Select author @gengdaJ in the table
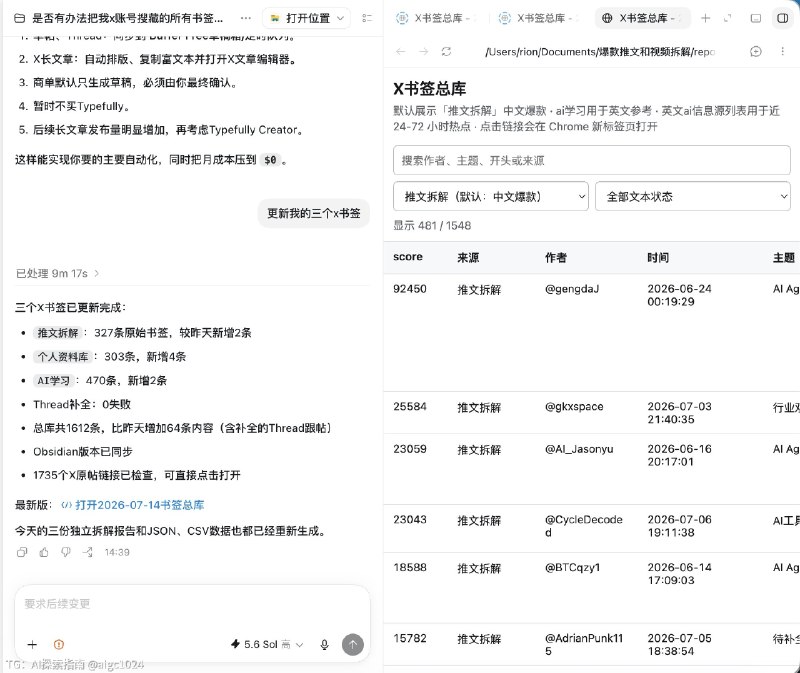Viewport: 800px width, 673px height. [x=572, y=289]
